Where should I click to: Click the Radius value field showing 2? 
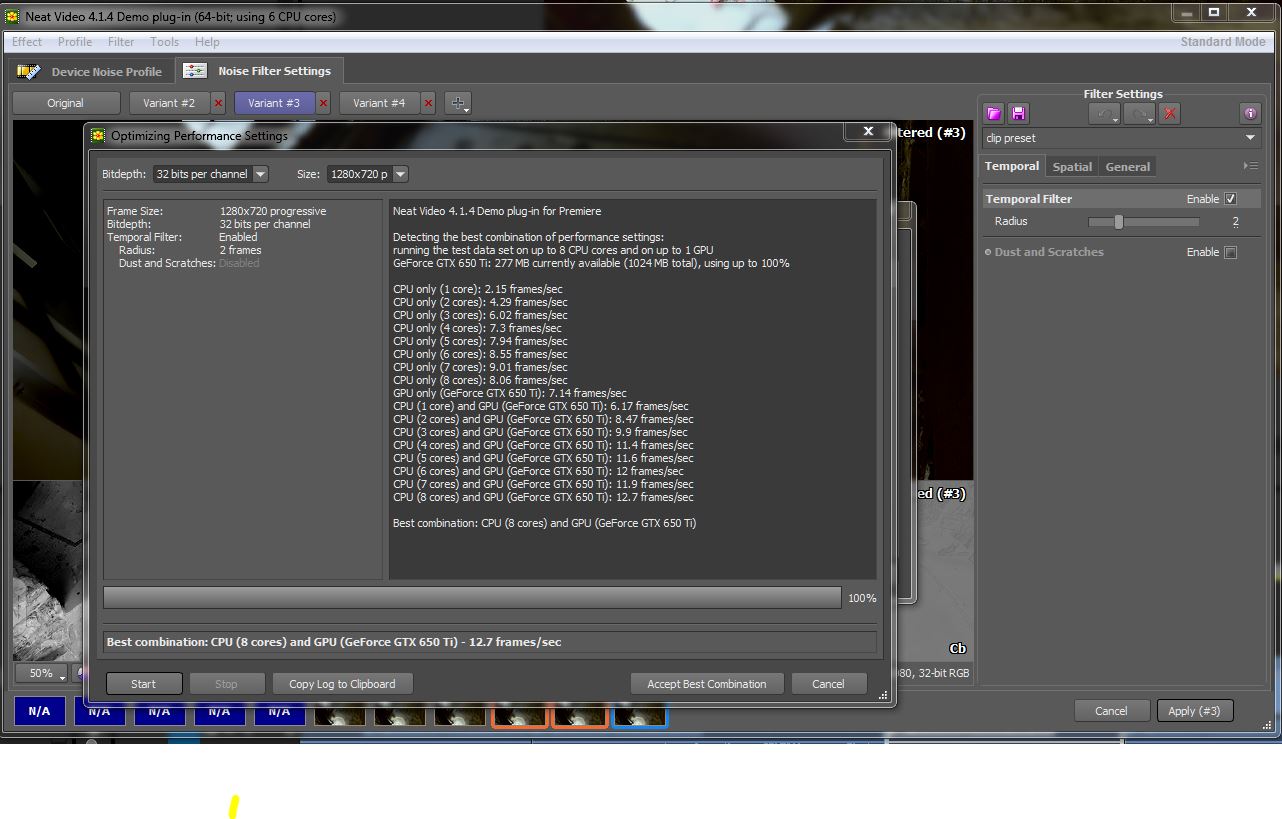(x=1235, y=222)
